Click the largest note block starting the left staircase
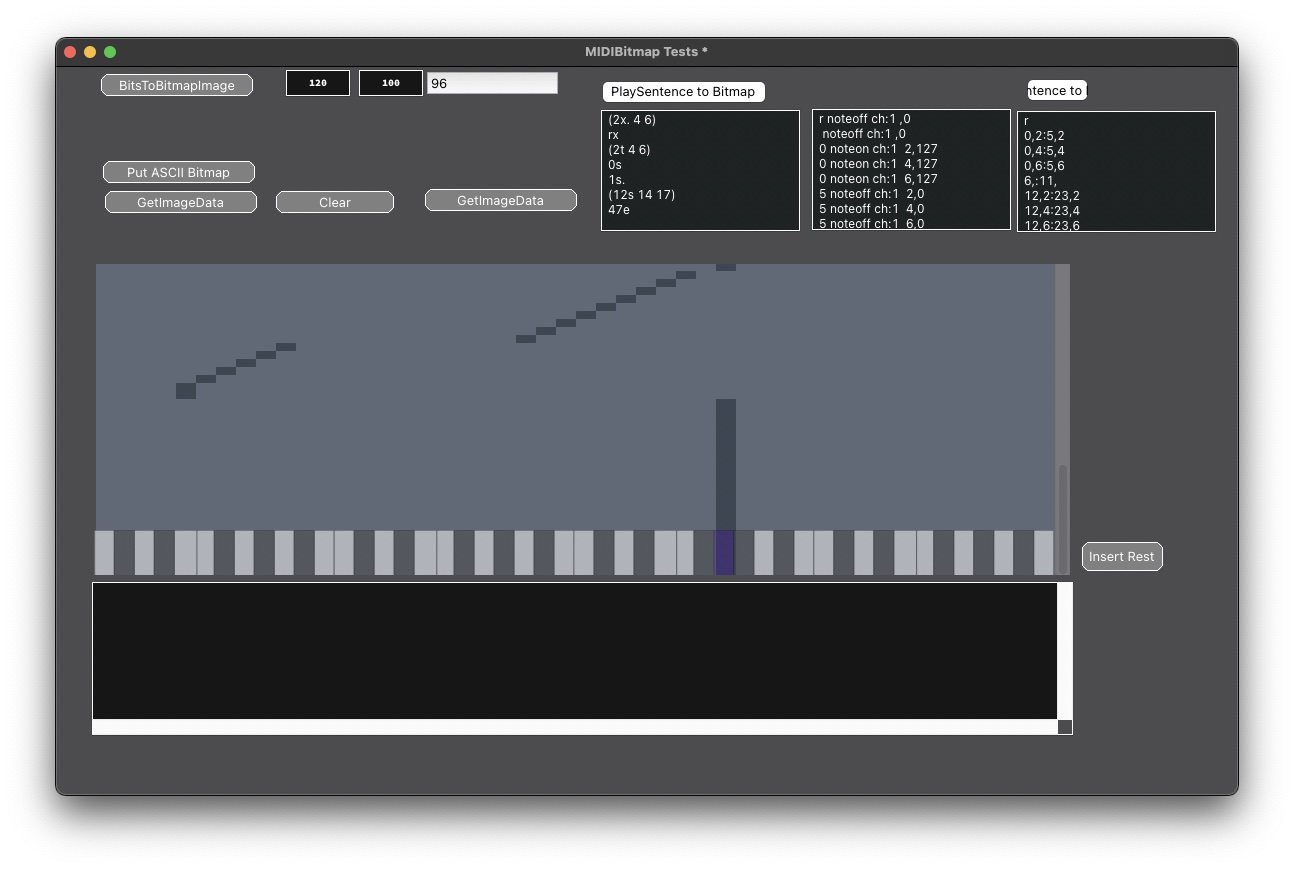Image resolution: width=1294 pixels, height=869 pixels. coord(186,391)
